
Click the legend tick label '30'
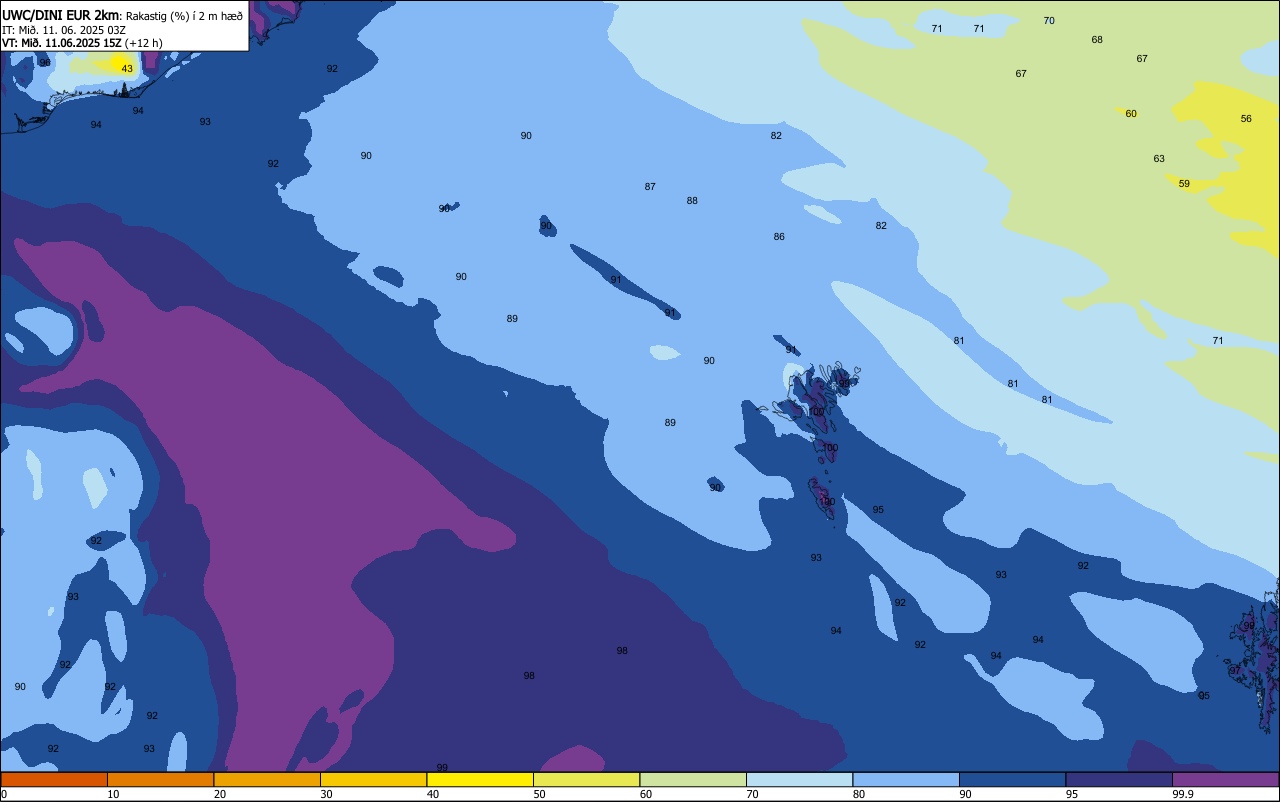click(x=326, y=794)
